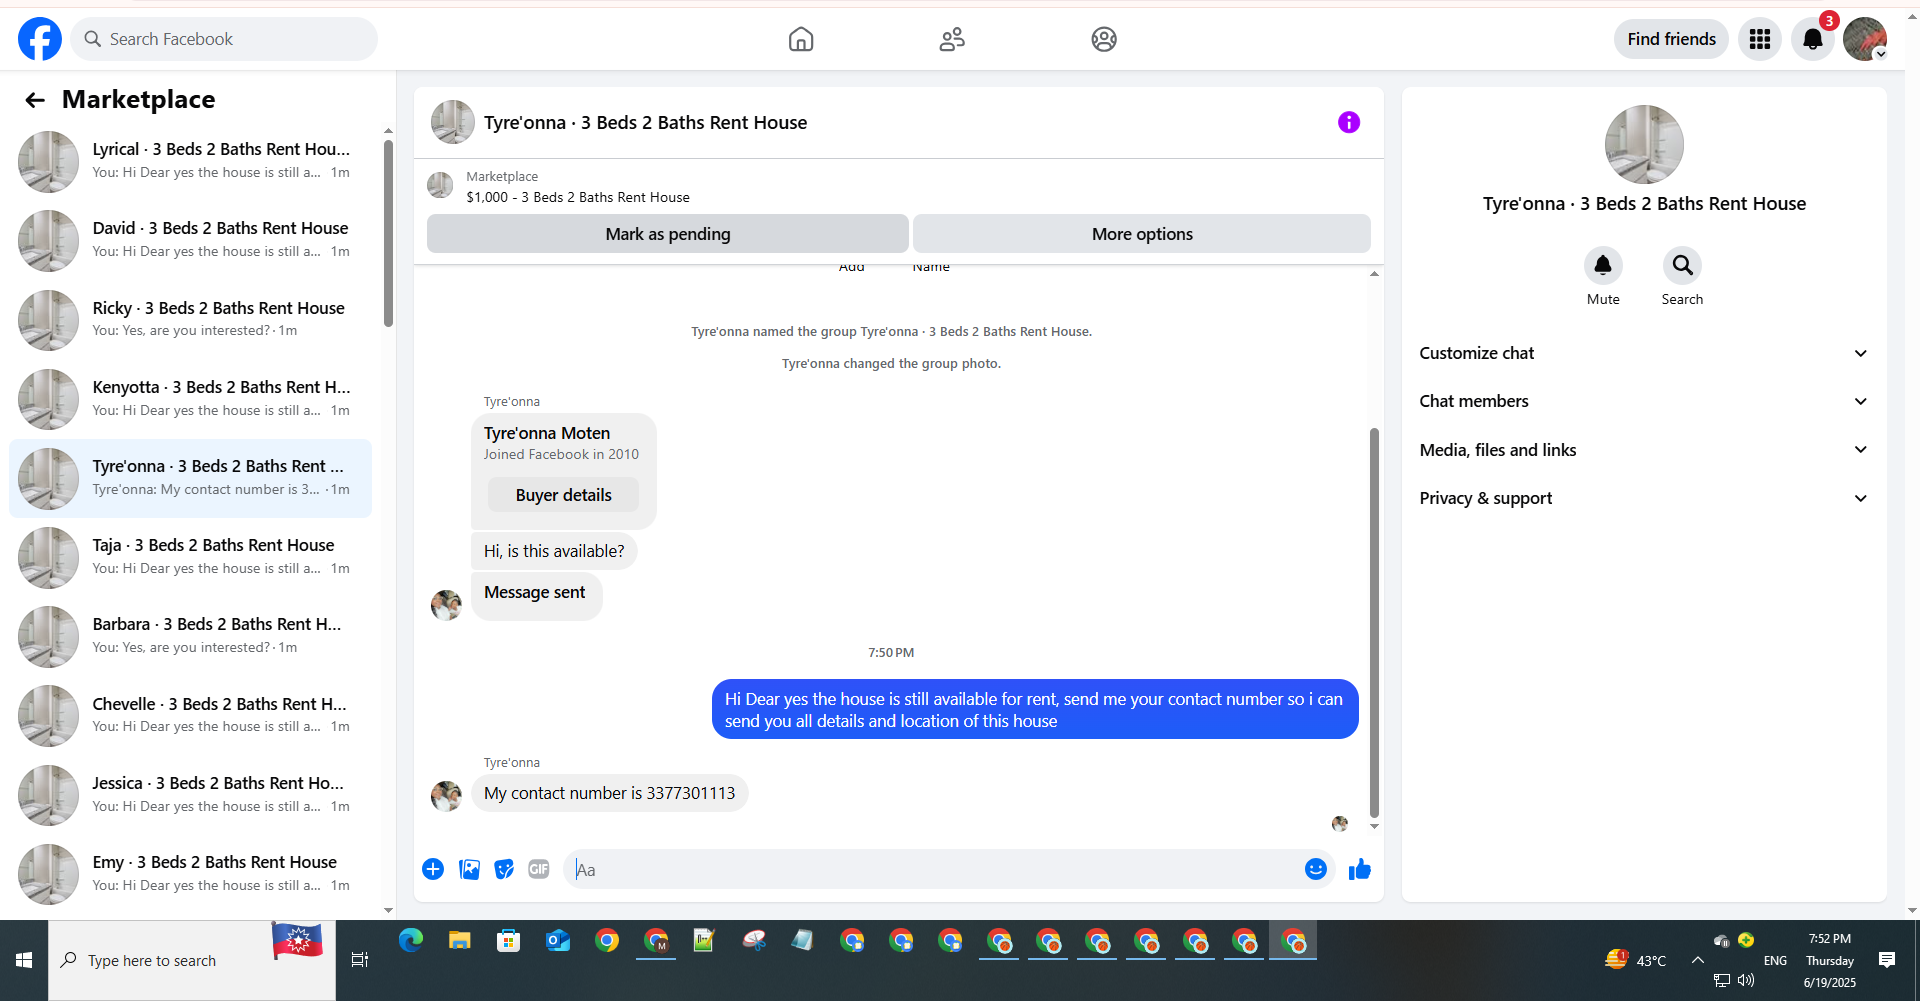Open the David conversation

point(190,240)
